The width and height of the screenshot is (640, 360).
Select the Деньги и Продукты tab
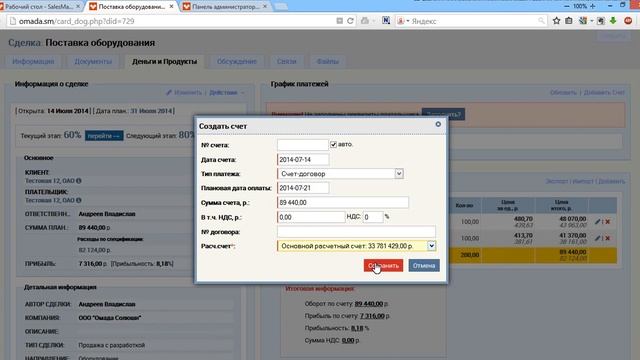[x=164, y=61]
